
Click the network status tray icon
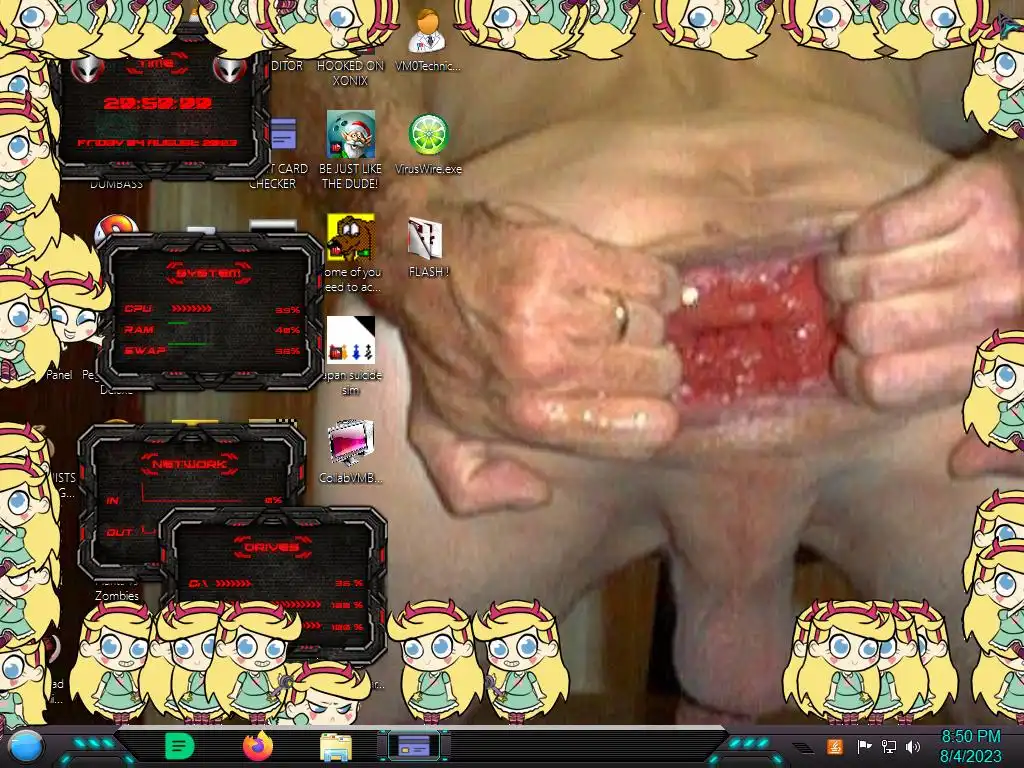tap(888, 746)
